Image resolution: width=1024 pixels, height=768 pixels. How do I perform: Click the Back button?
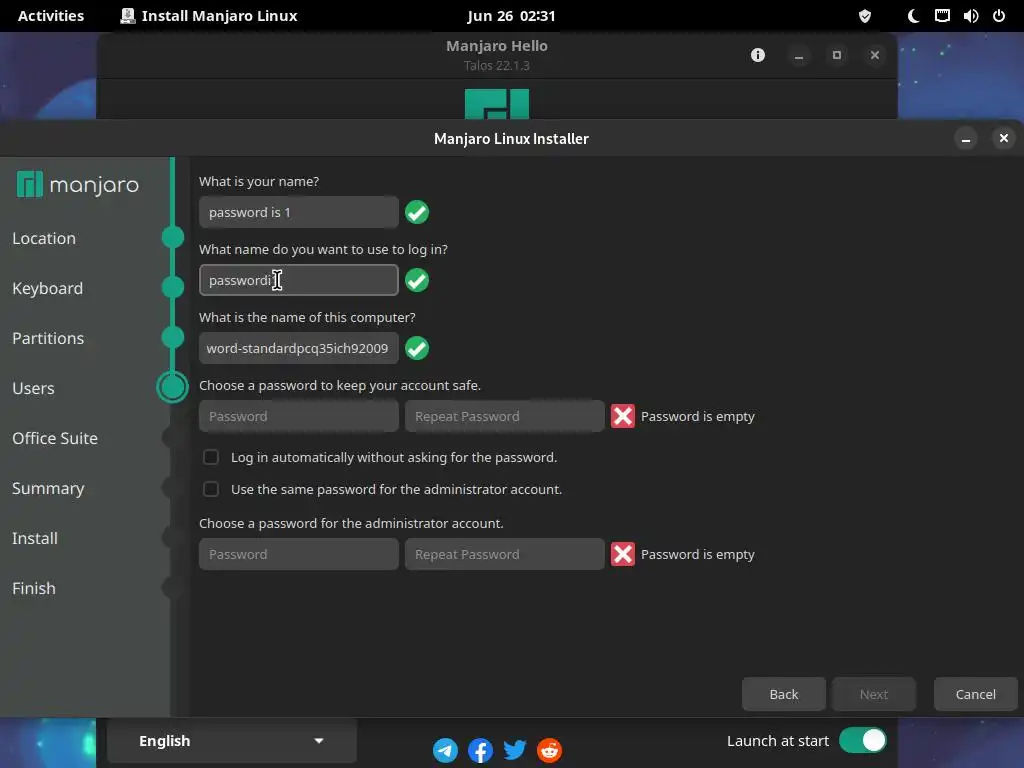tap(784, 694)
